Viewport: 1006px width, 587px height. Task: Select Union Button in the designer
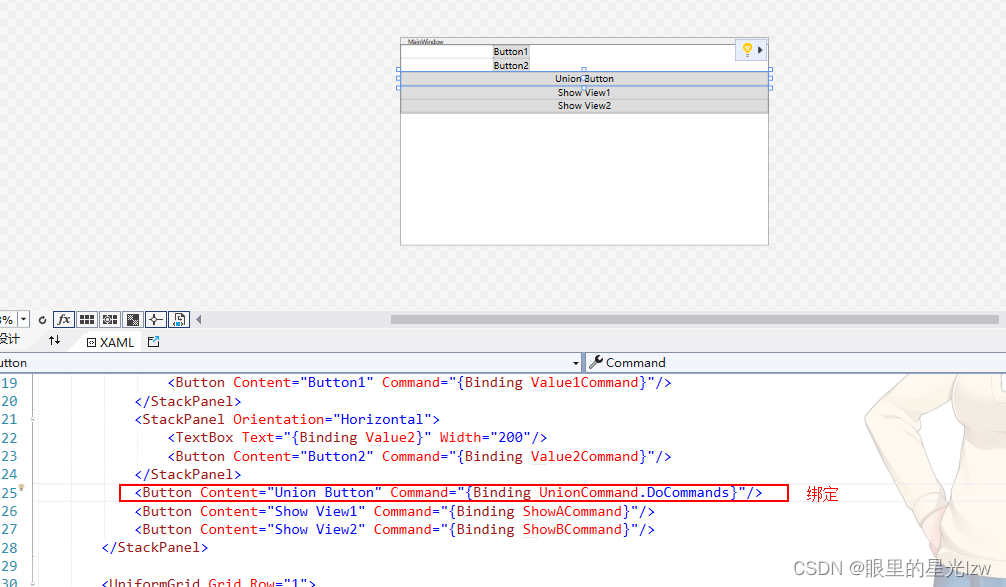pos(584,78)
